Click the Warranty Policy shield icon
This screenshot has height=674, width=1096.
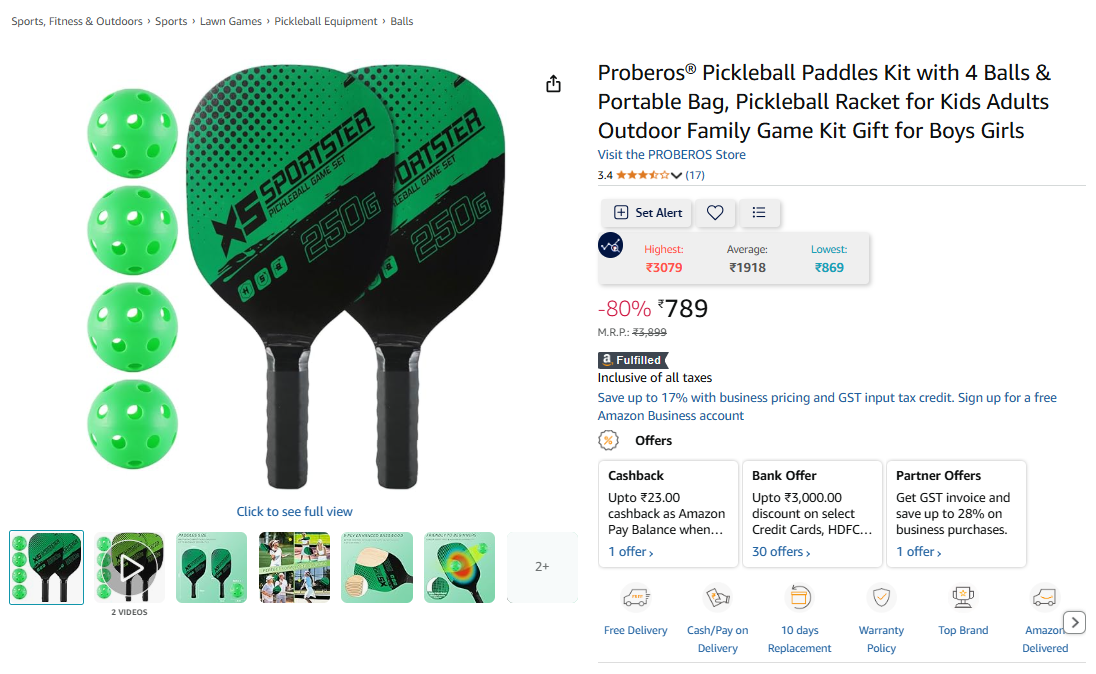point(881,598)
